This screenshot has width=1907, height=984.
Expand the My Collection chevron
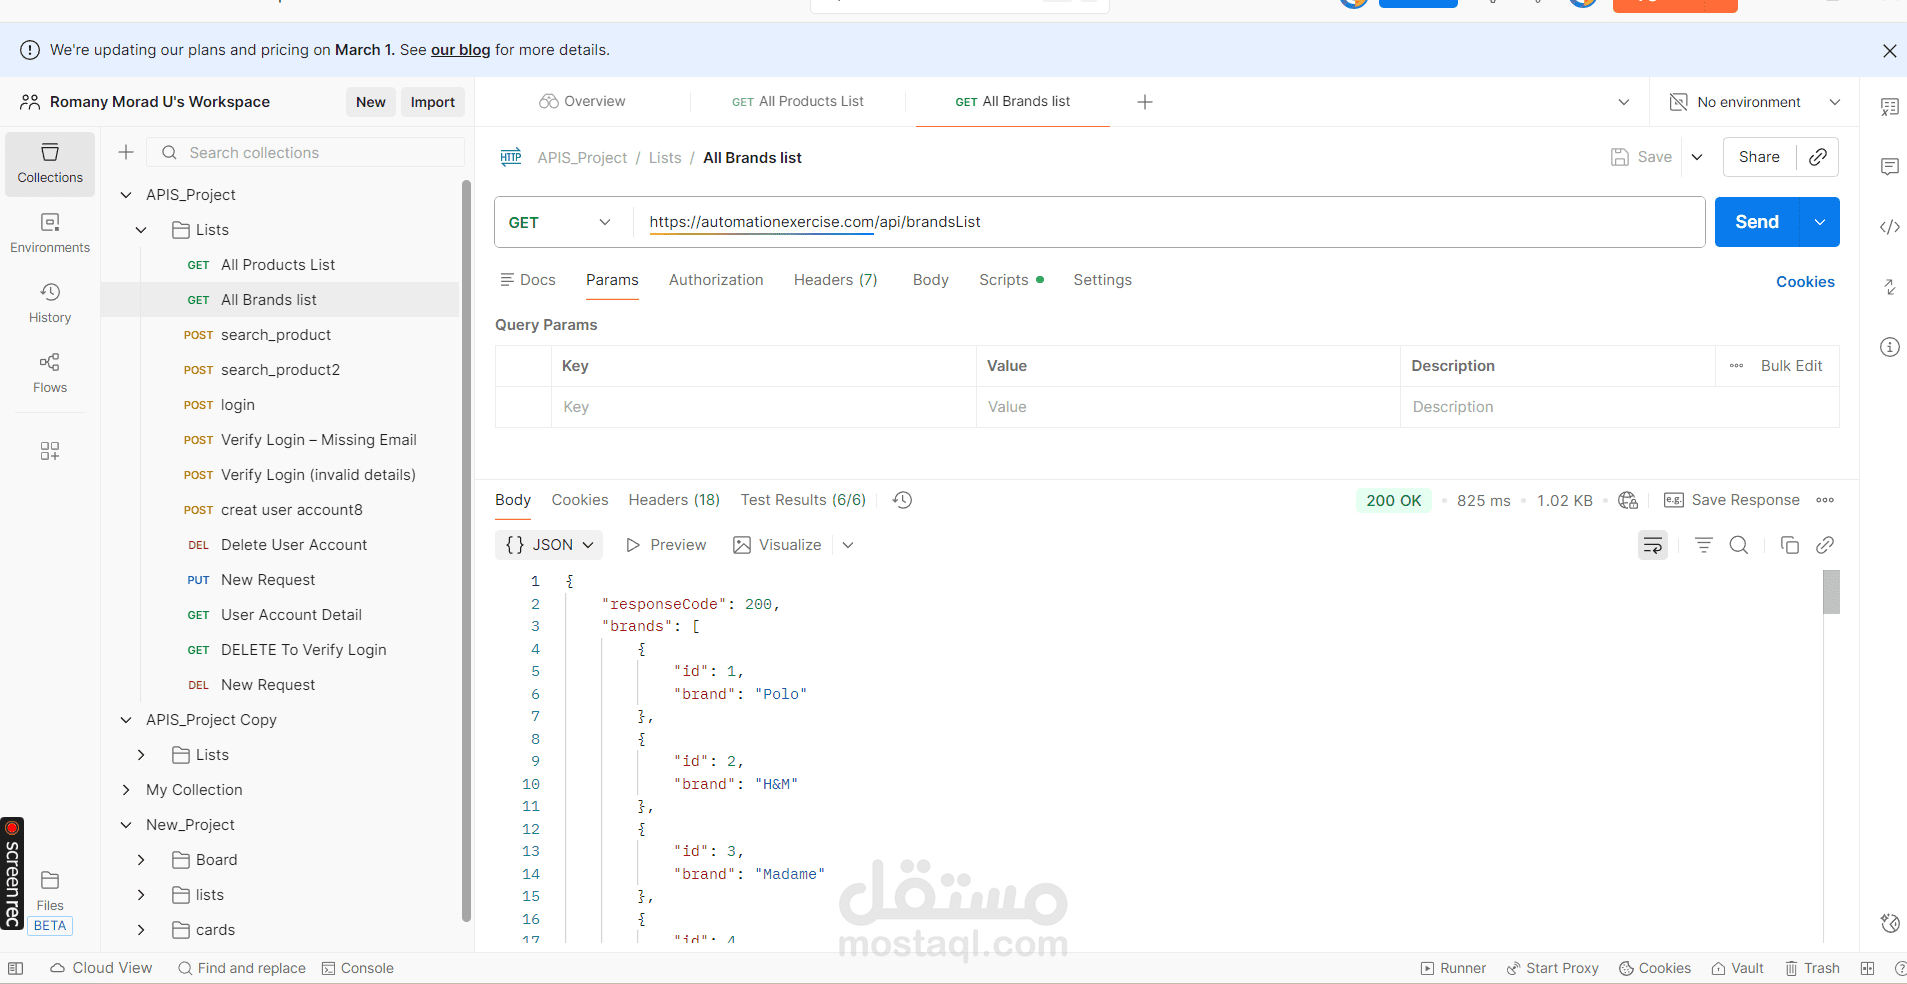point(126,790)
